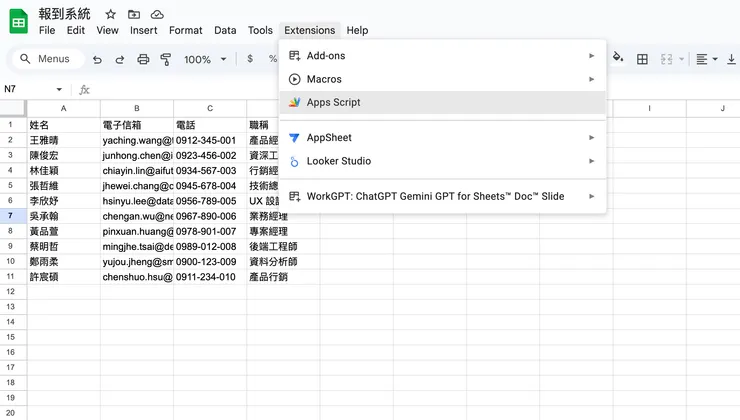Redo the last action
The height and width of the screenshot is (420, 740).
120,59
